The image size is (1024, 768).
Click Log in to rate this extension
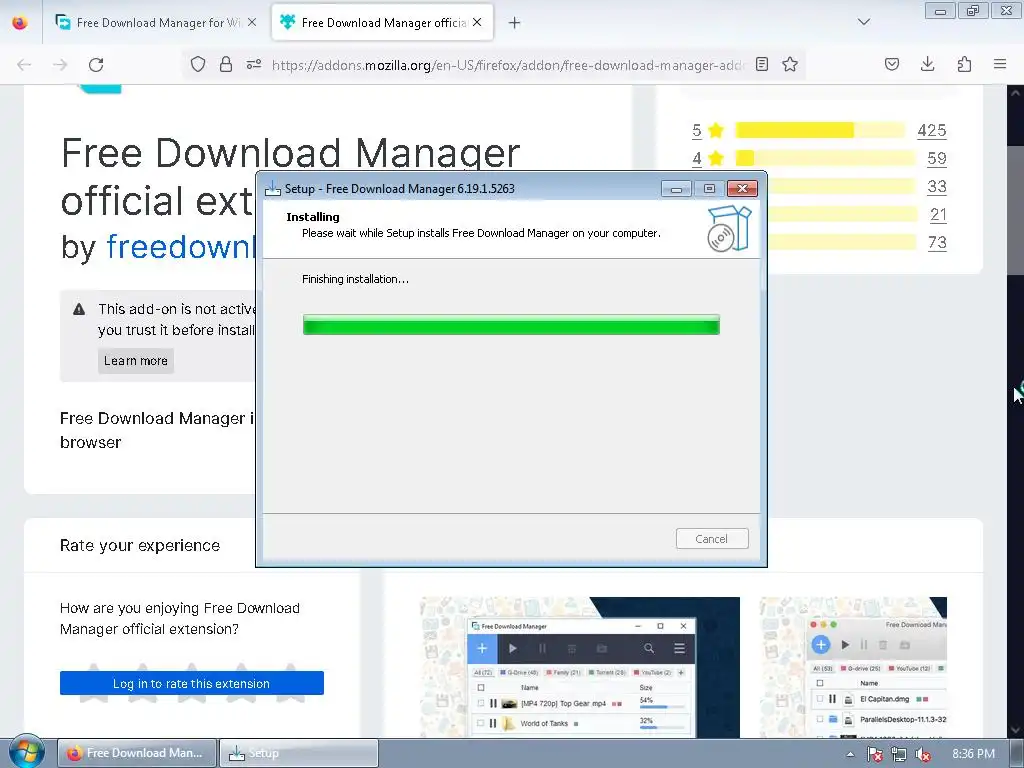(x=192, y=683)
